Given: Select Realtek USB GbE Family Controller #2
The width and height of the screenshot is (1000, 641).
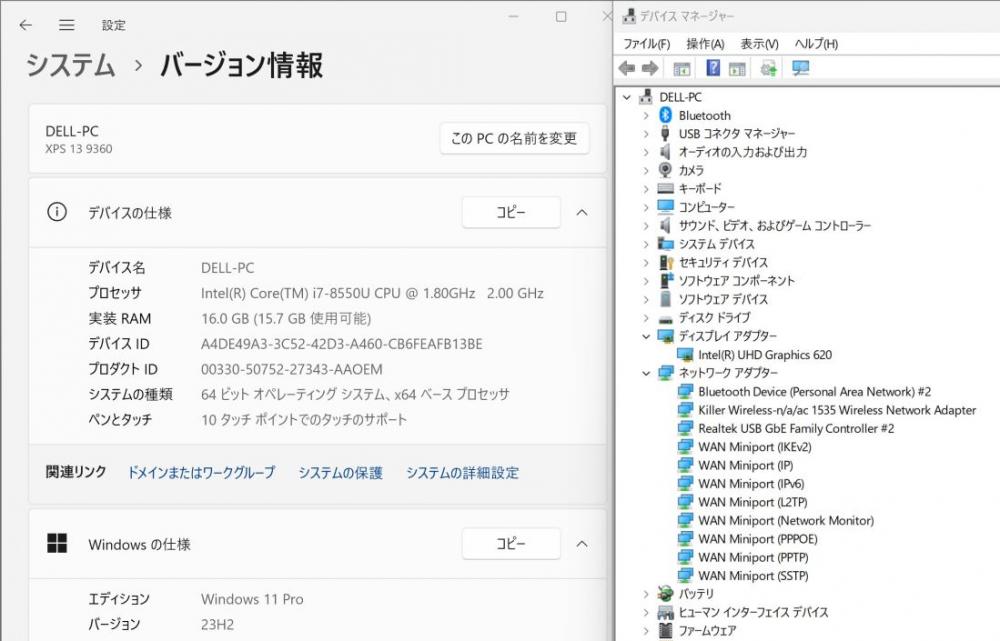Looking at the screenshot, I should (796, 429).
